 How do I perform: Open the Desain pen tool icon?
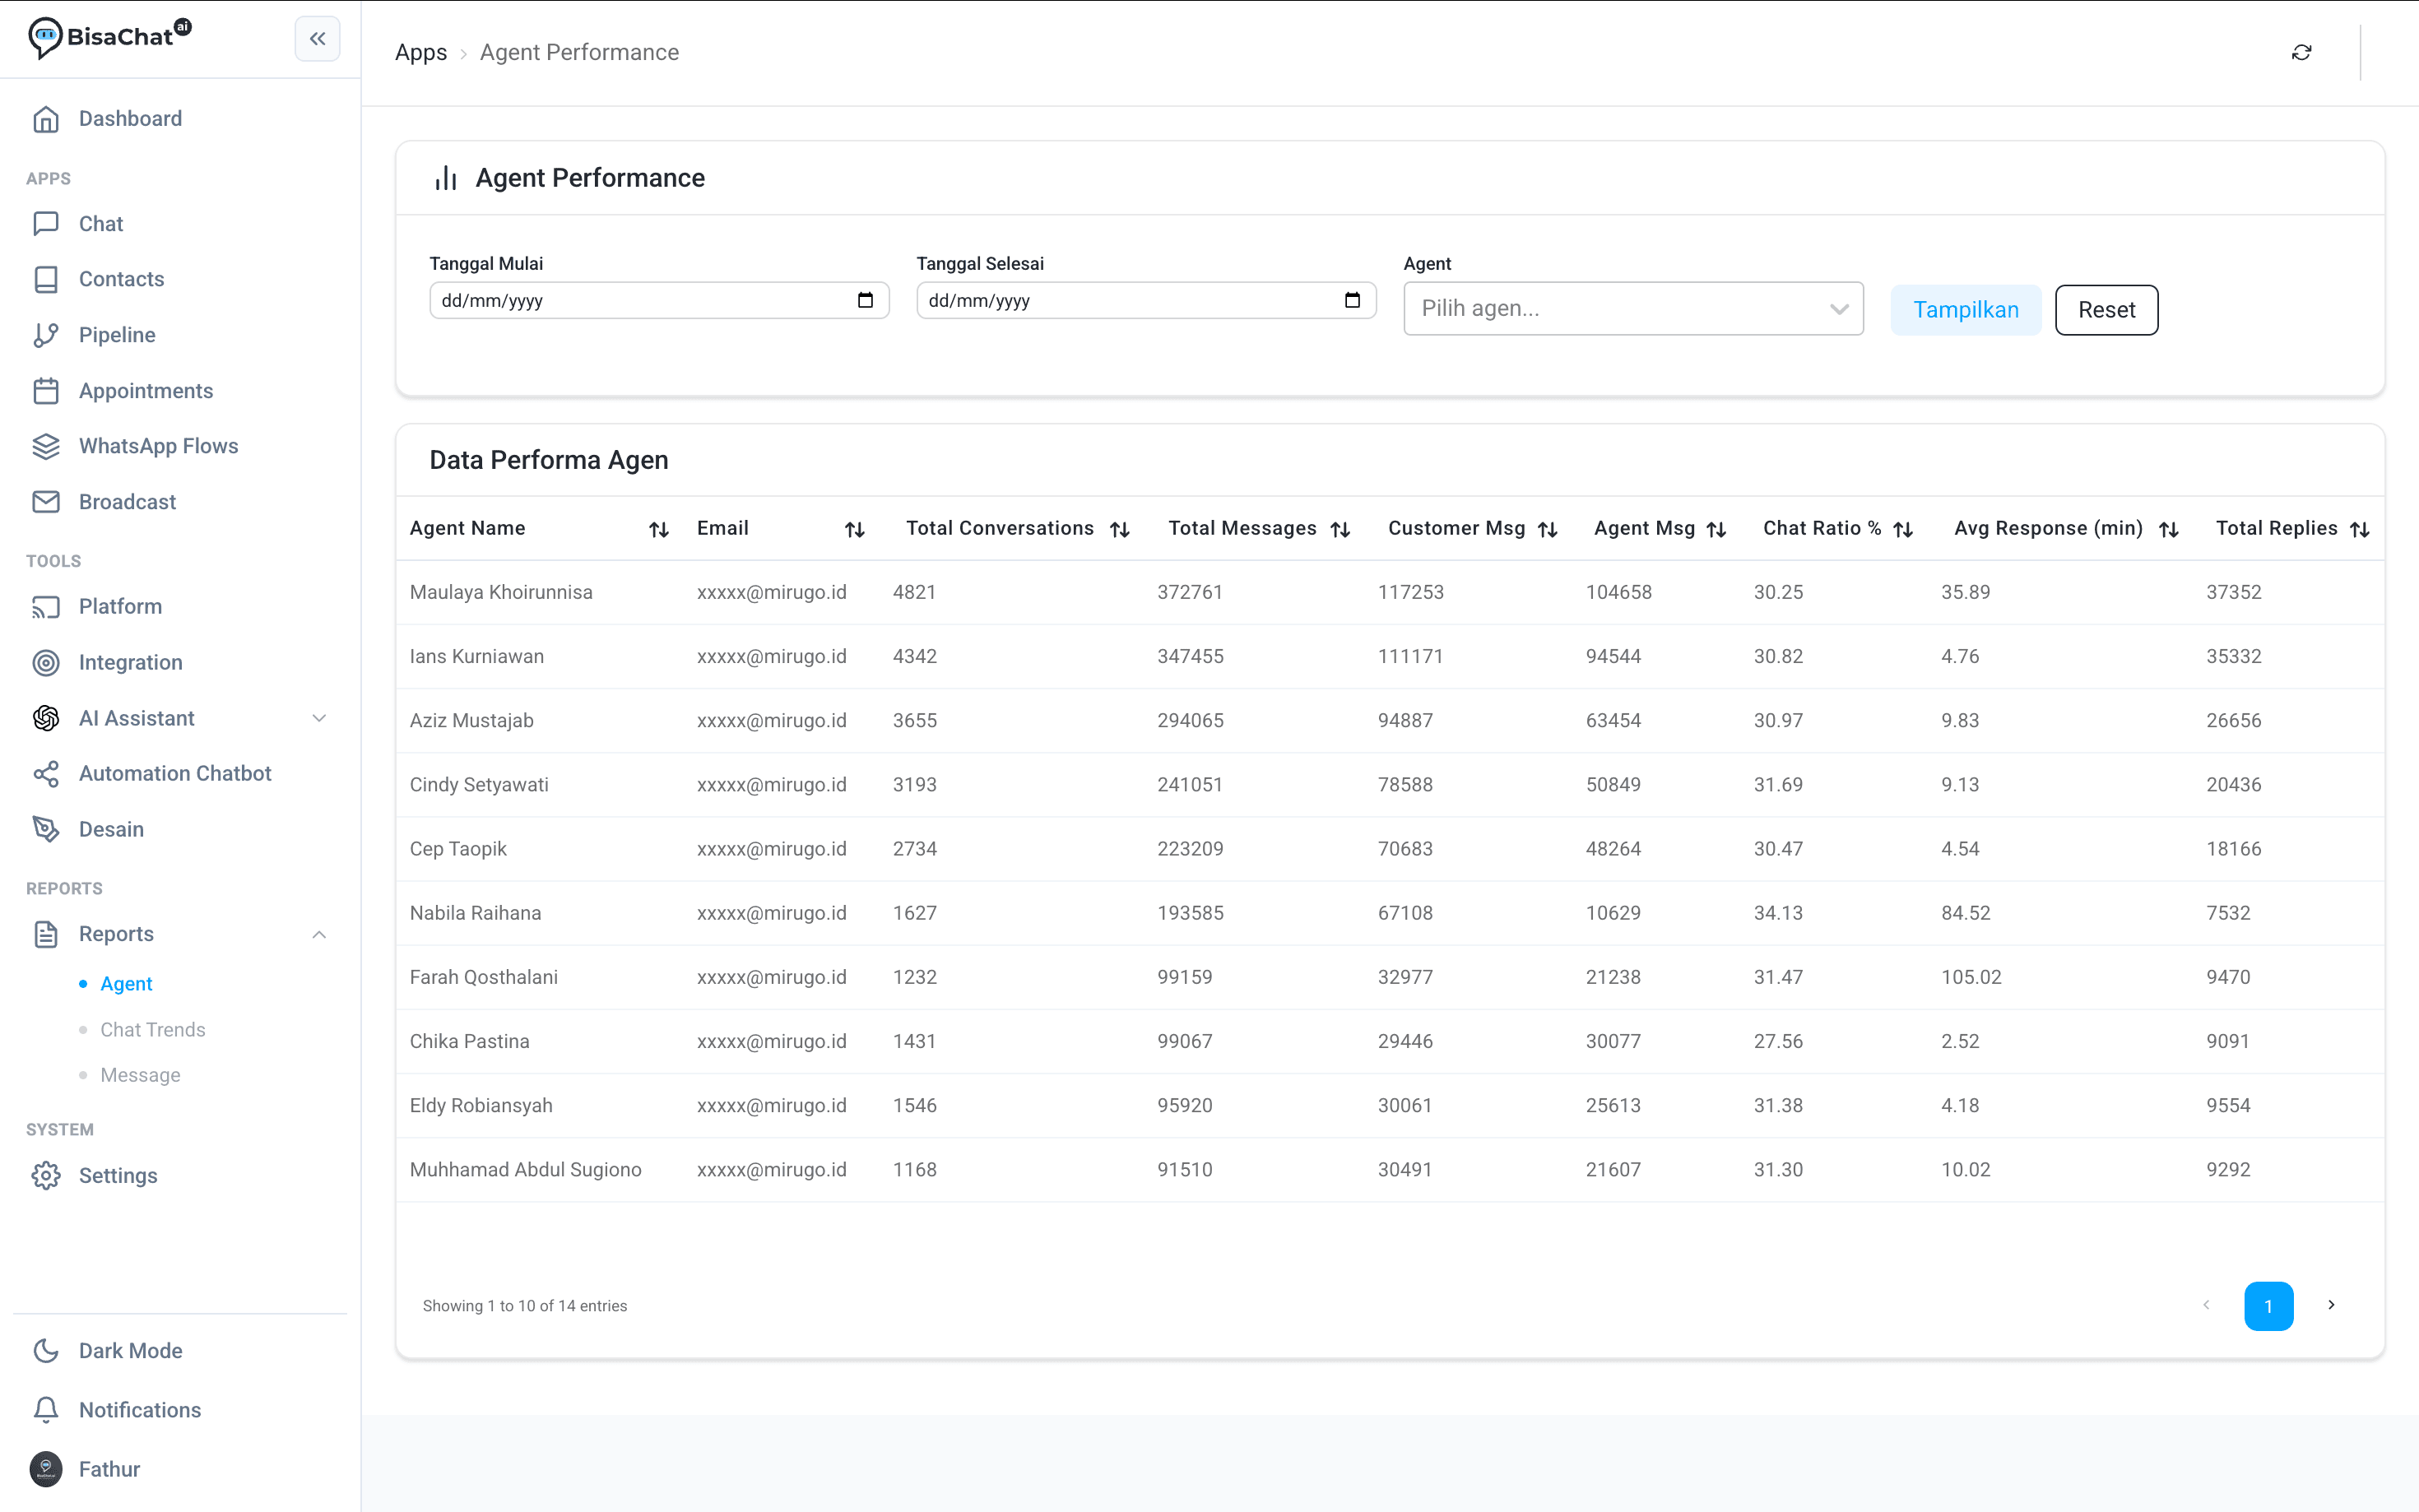(46, 829)
